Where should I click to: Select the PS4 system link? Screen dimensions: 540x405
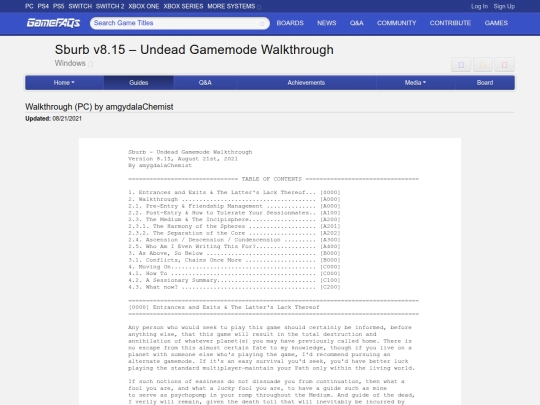point(43,6)
